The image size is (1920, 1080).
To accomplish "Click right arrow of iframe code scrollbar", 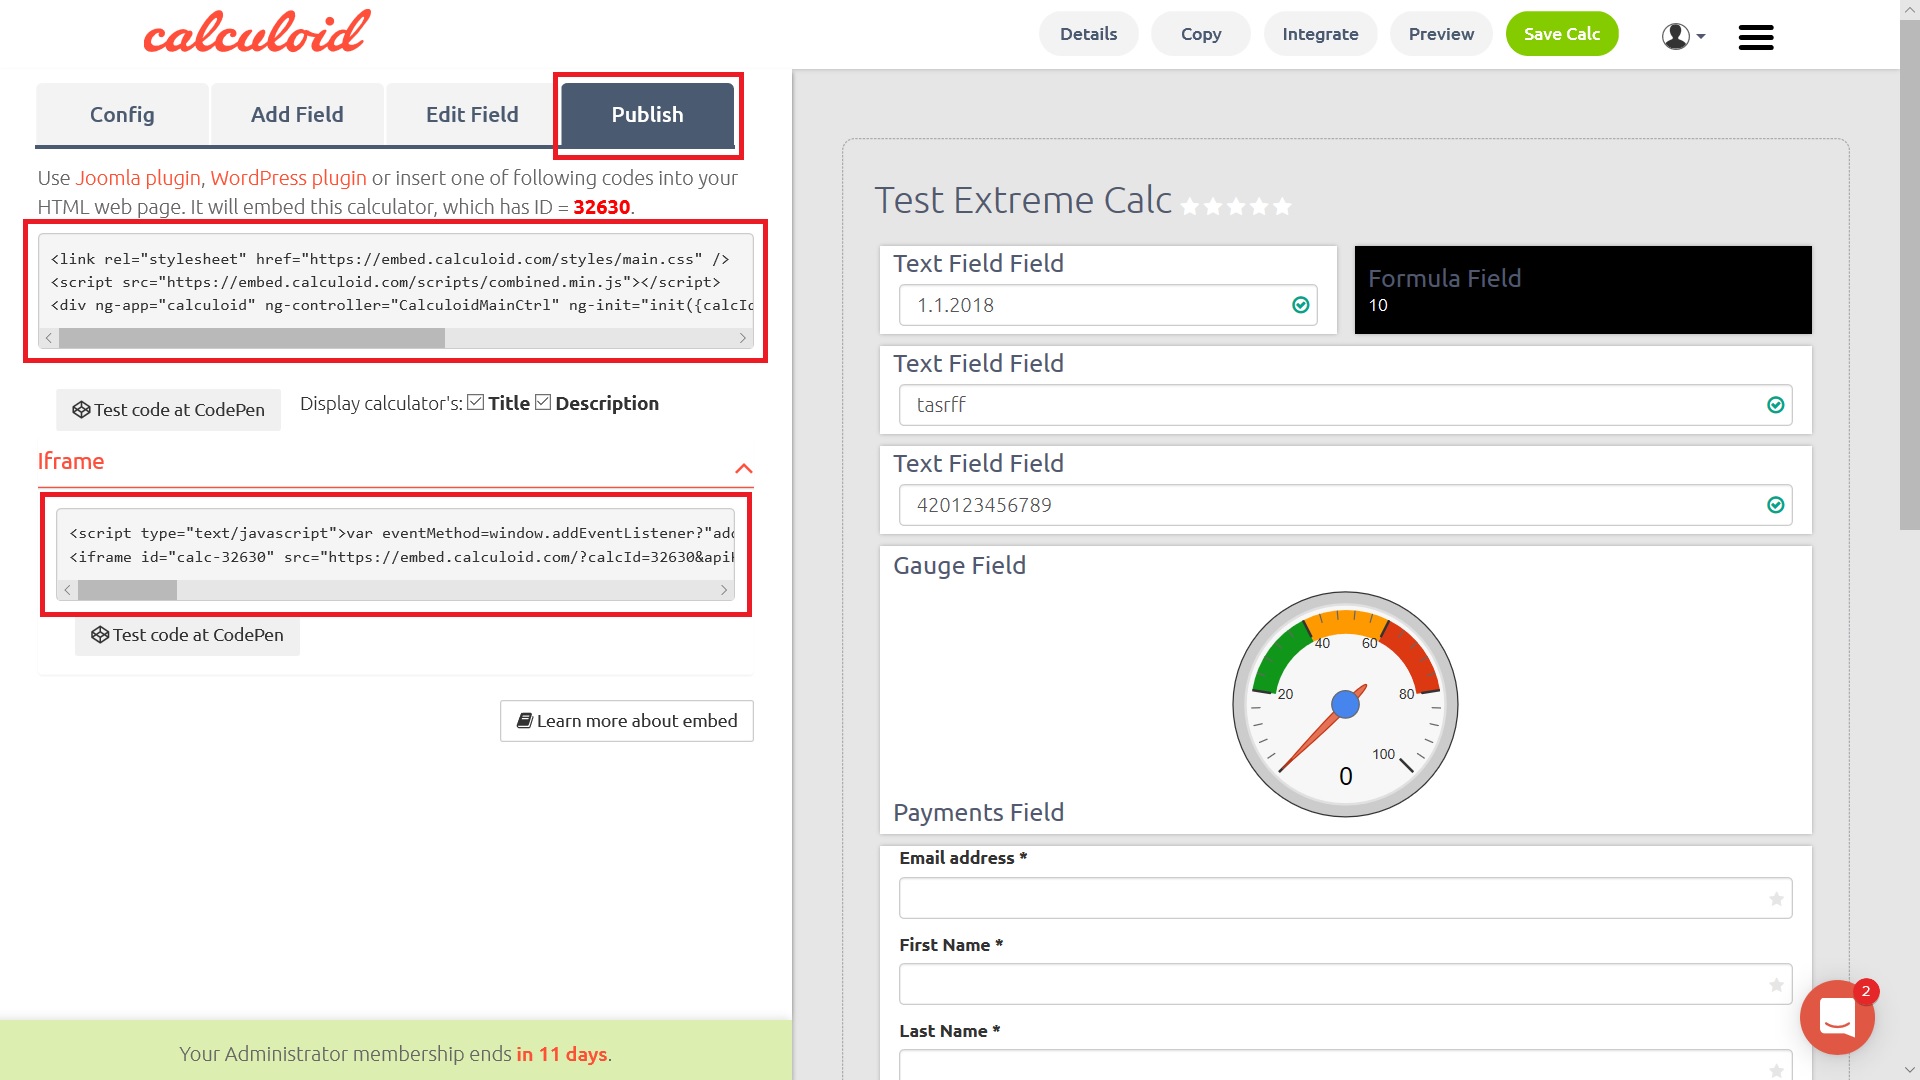I will pyautogui.click(x=724, y=590).
